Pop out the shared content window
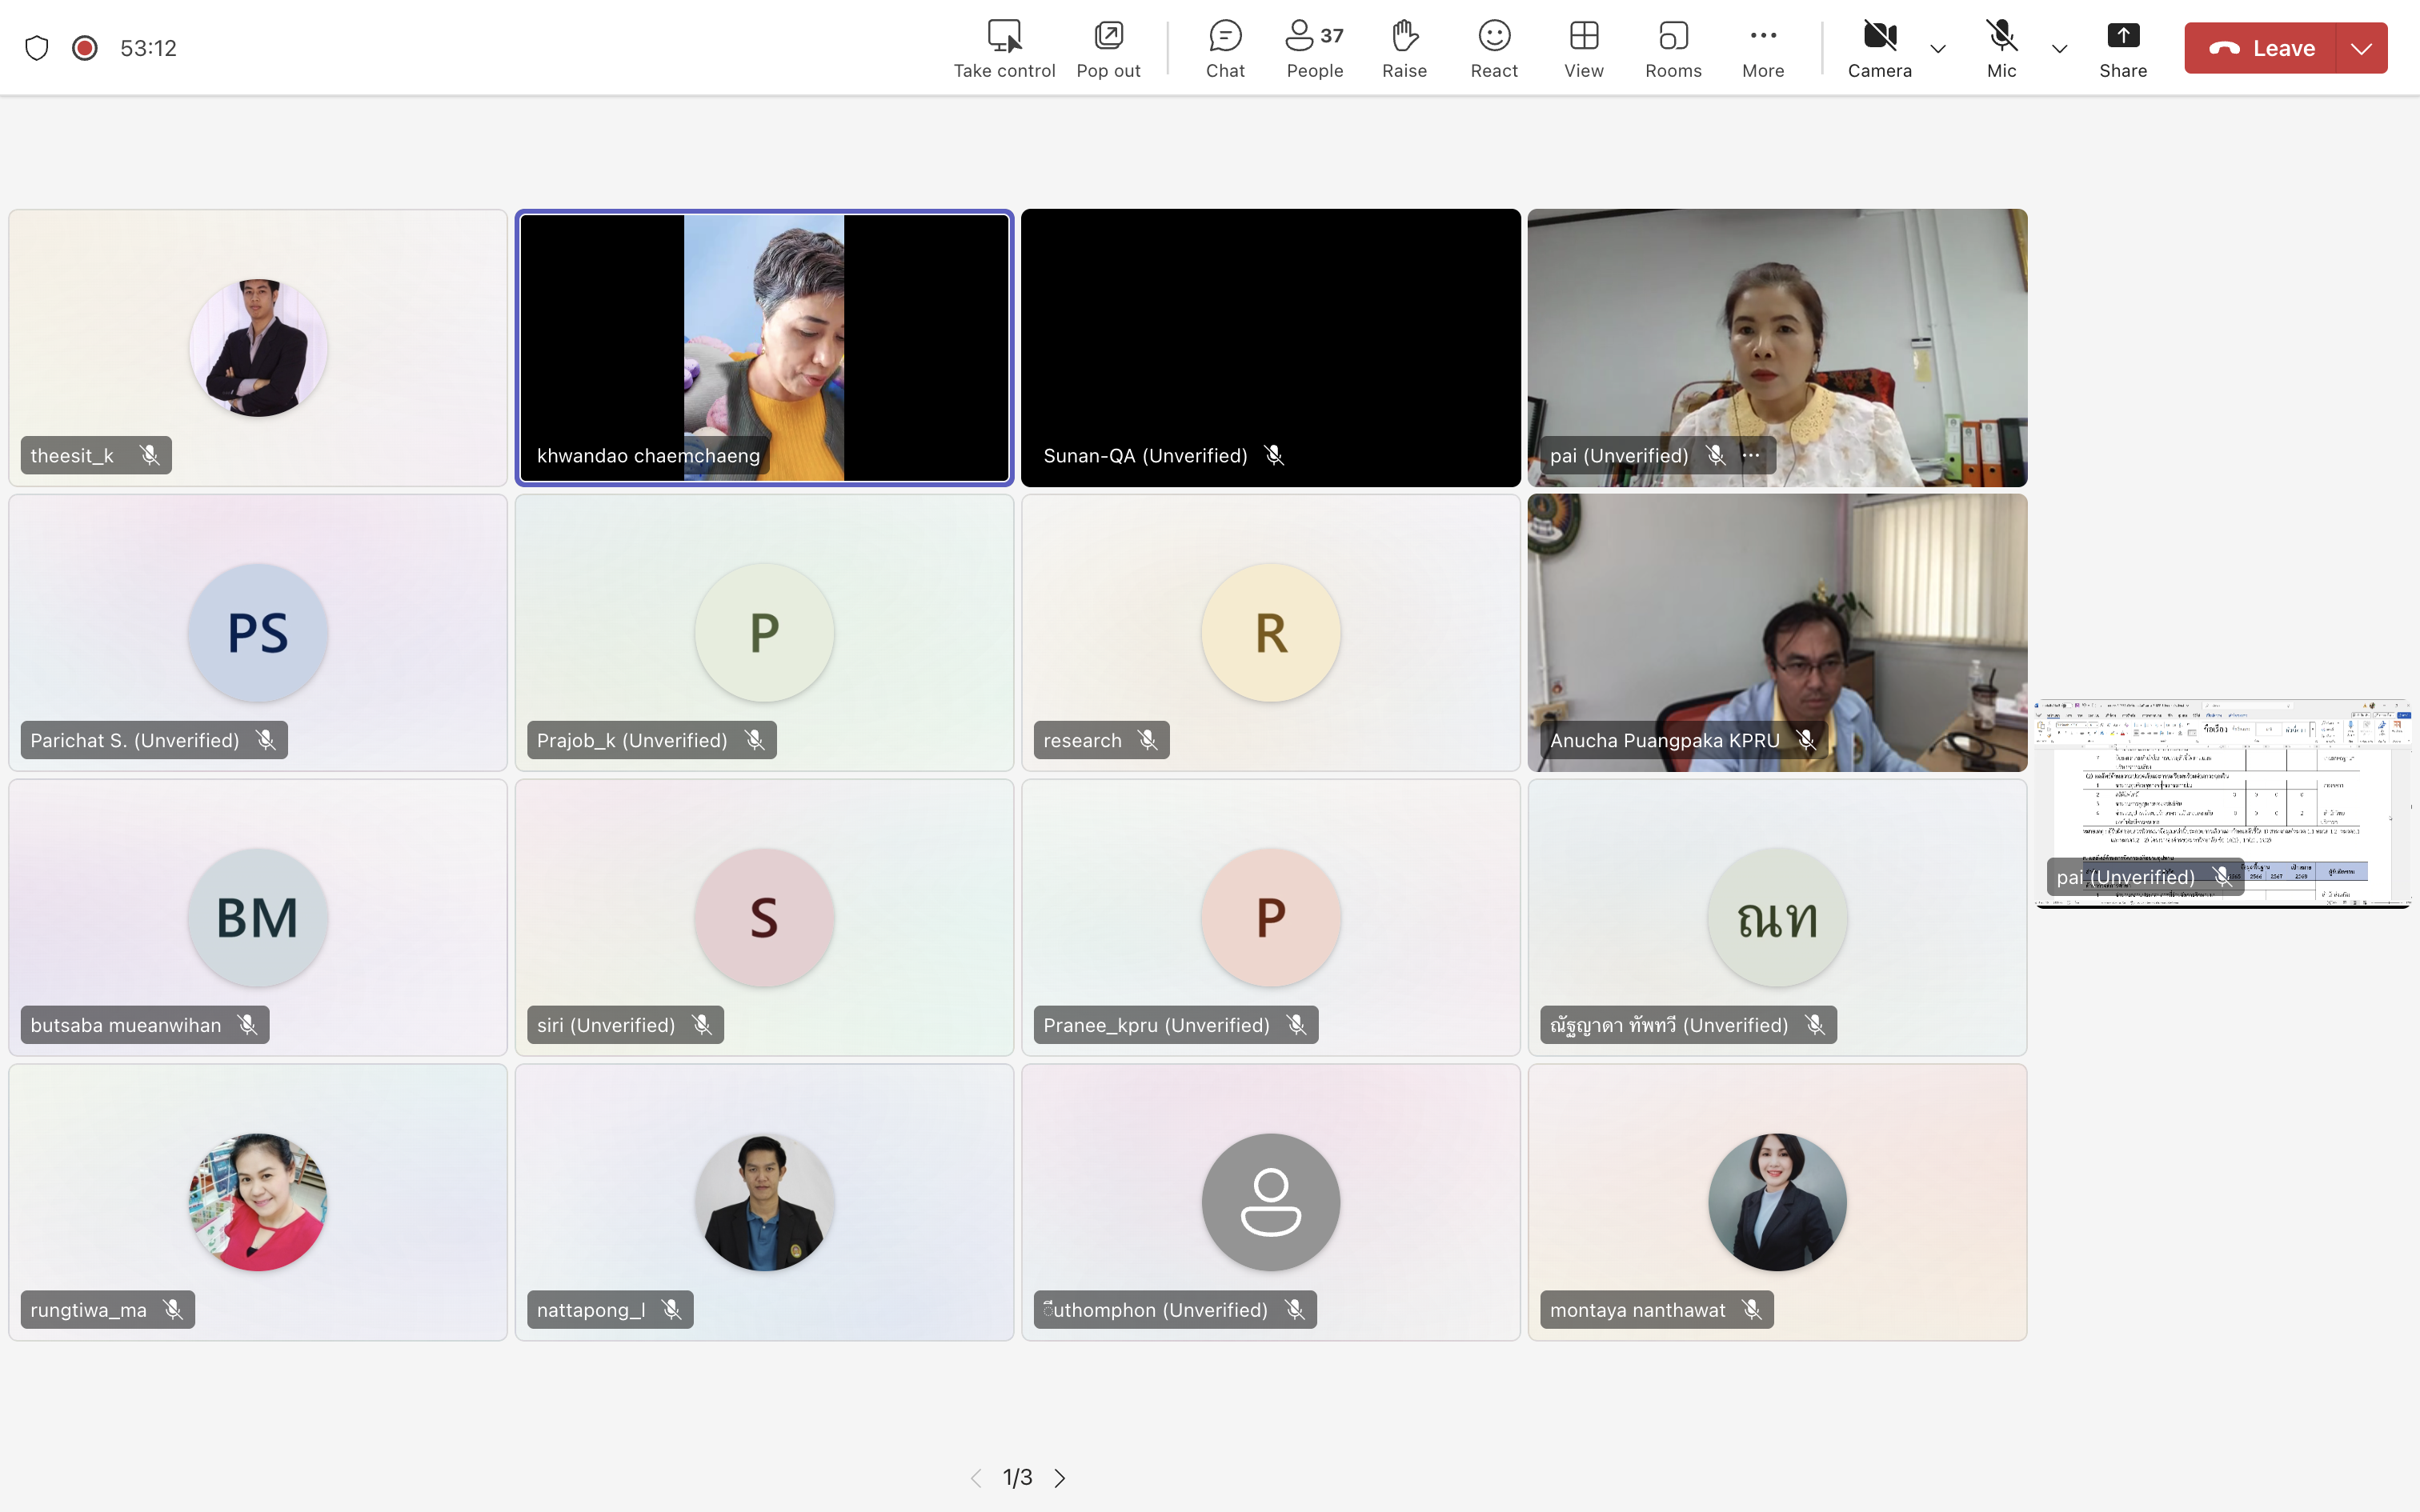The width and height of the screenshot is (2420, 1512). (1108, 48)
